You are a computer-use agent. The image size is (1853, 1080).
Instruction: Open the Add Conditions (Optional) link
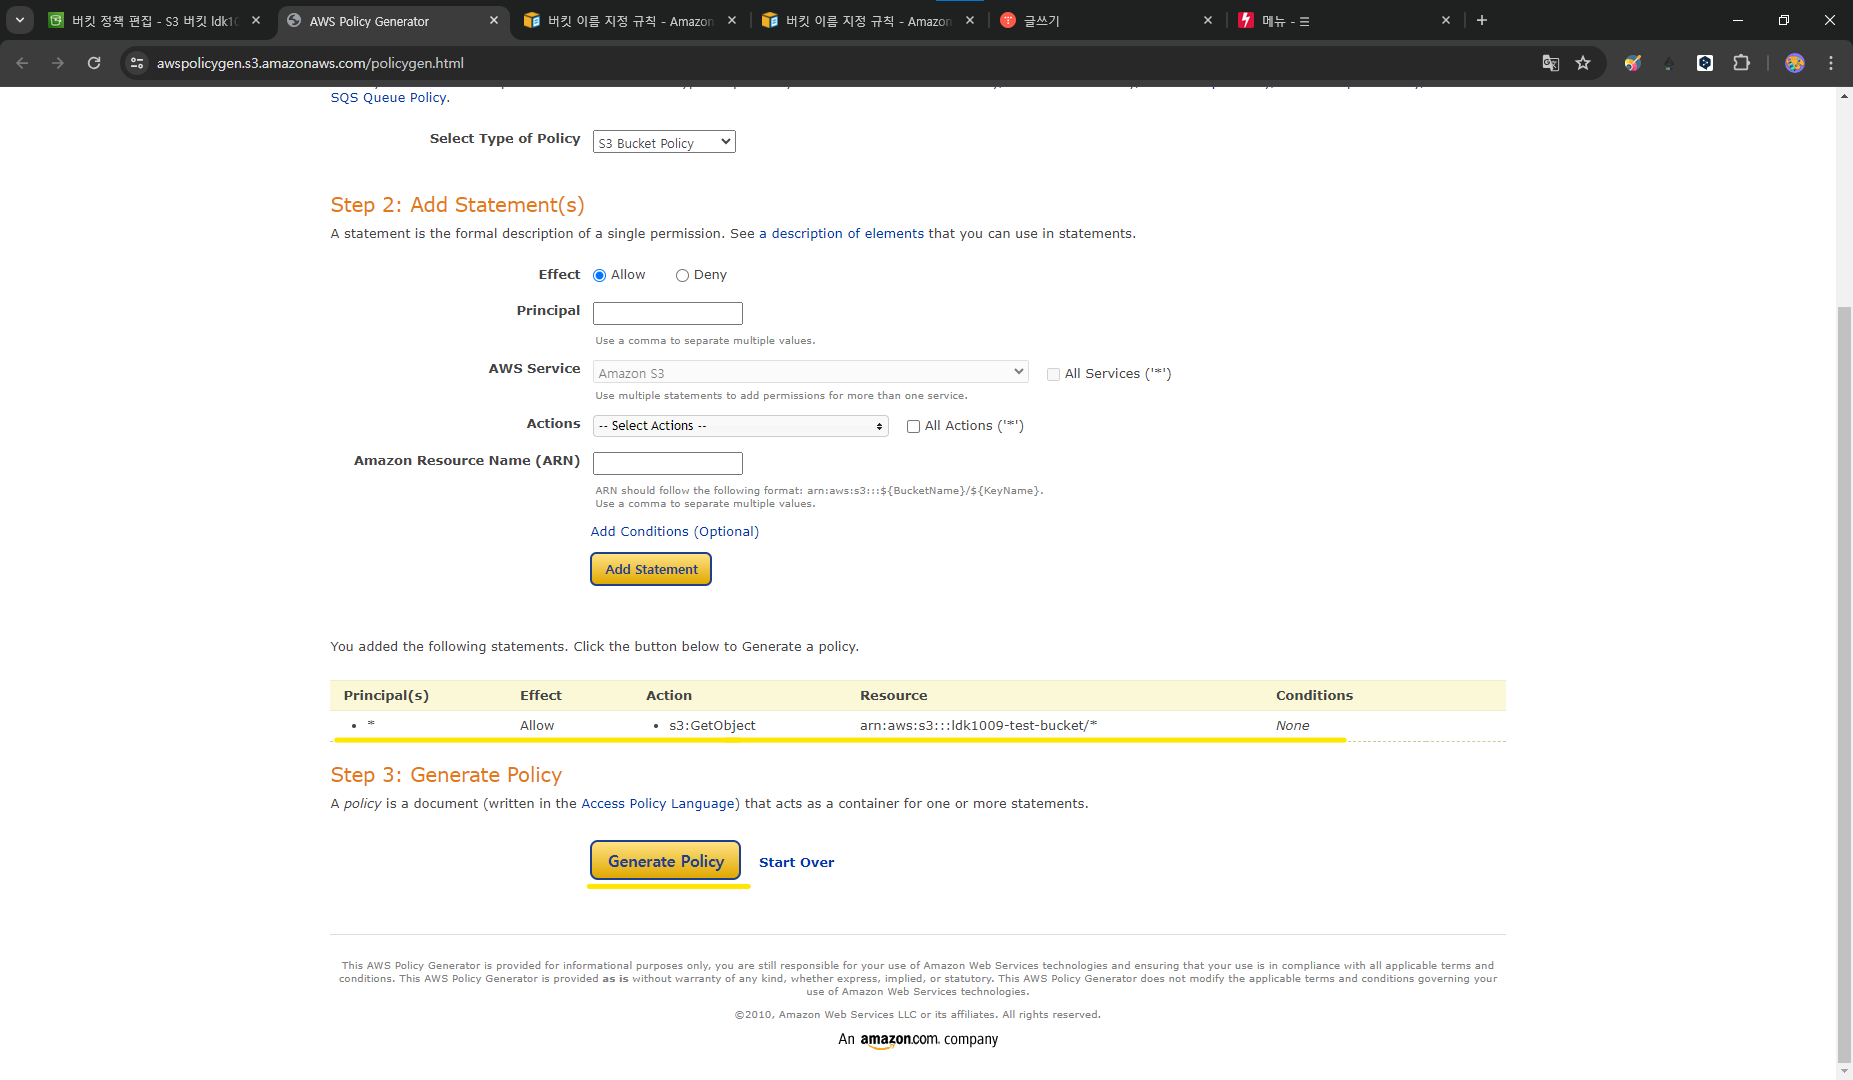point(674,531)
